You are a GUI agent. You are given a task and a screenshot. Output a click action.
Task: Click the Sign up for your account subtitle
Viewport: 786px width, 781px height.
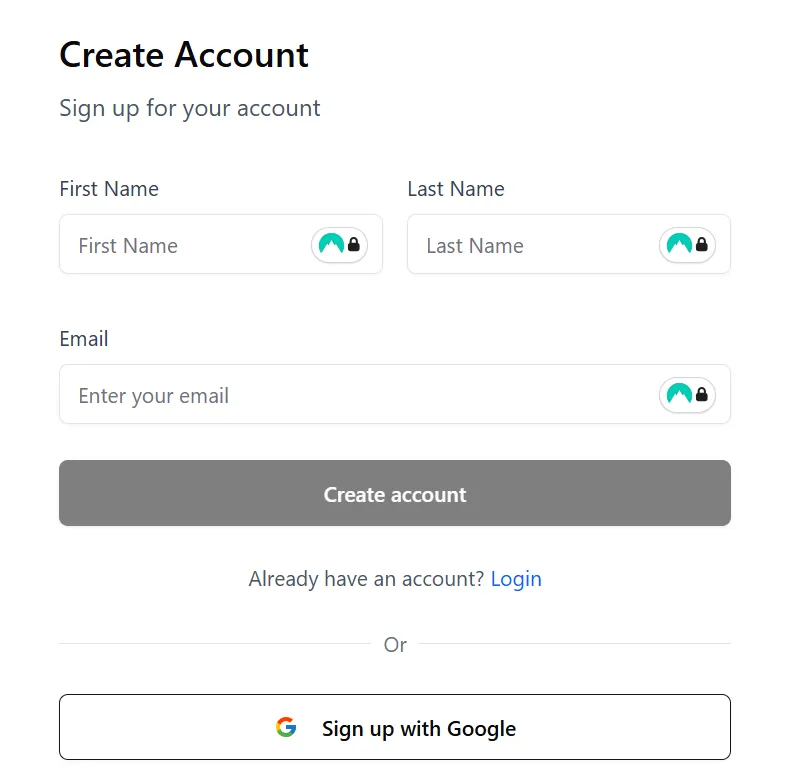pyautogui.click(x=190, y=108)
